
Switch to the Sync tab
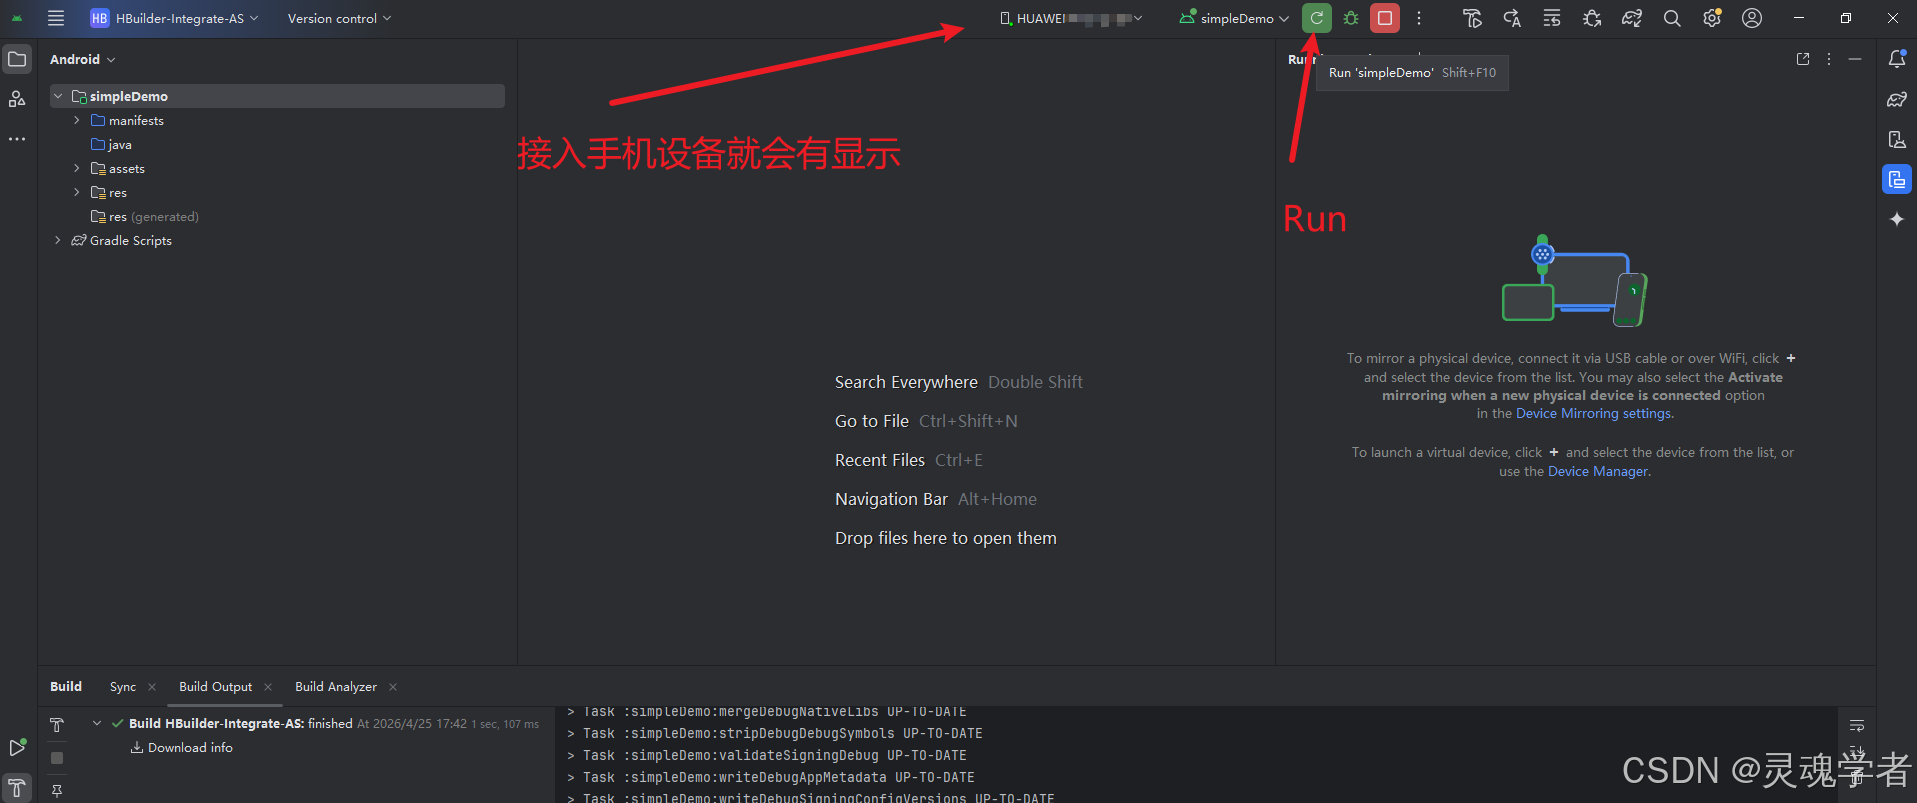pos(123,686)
